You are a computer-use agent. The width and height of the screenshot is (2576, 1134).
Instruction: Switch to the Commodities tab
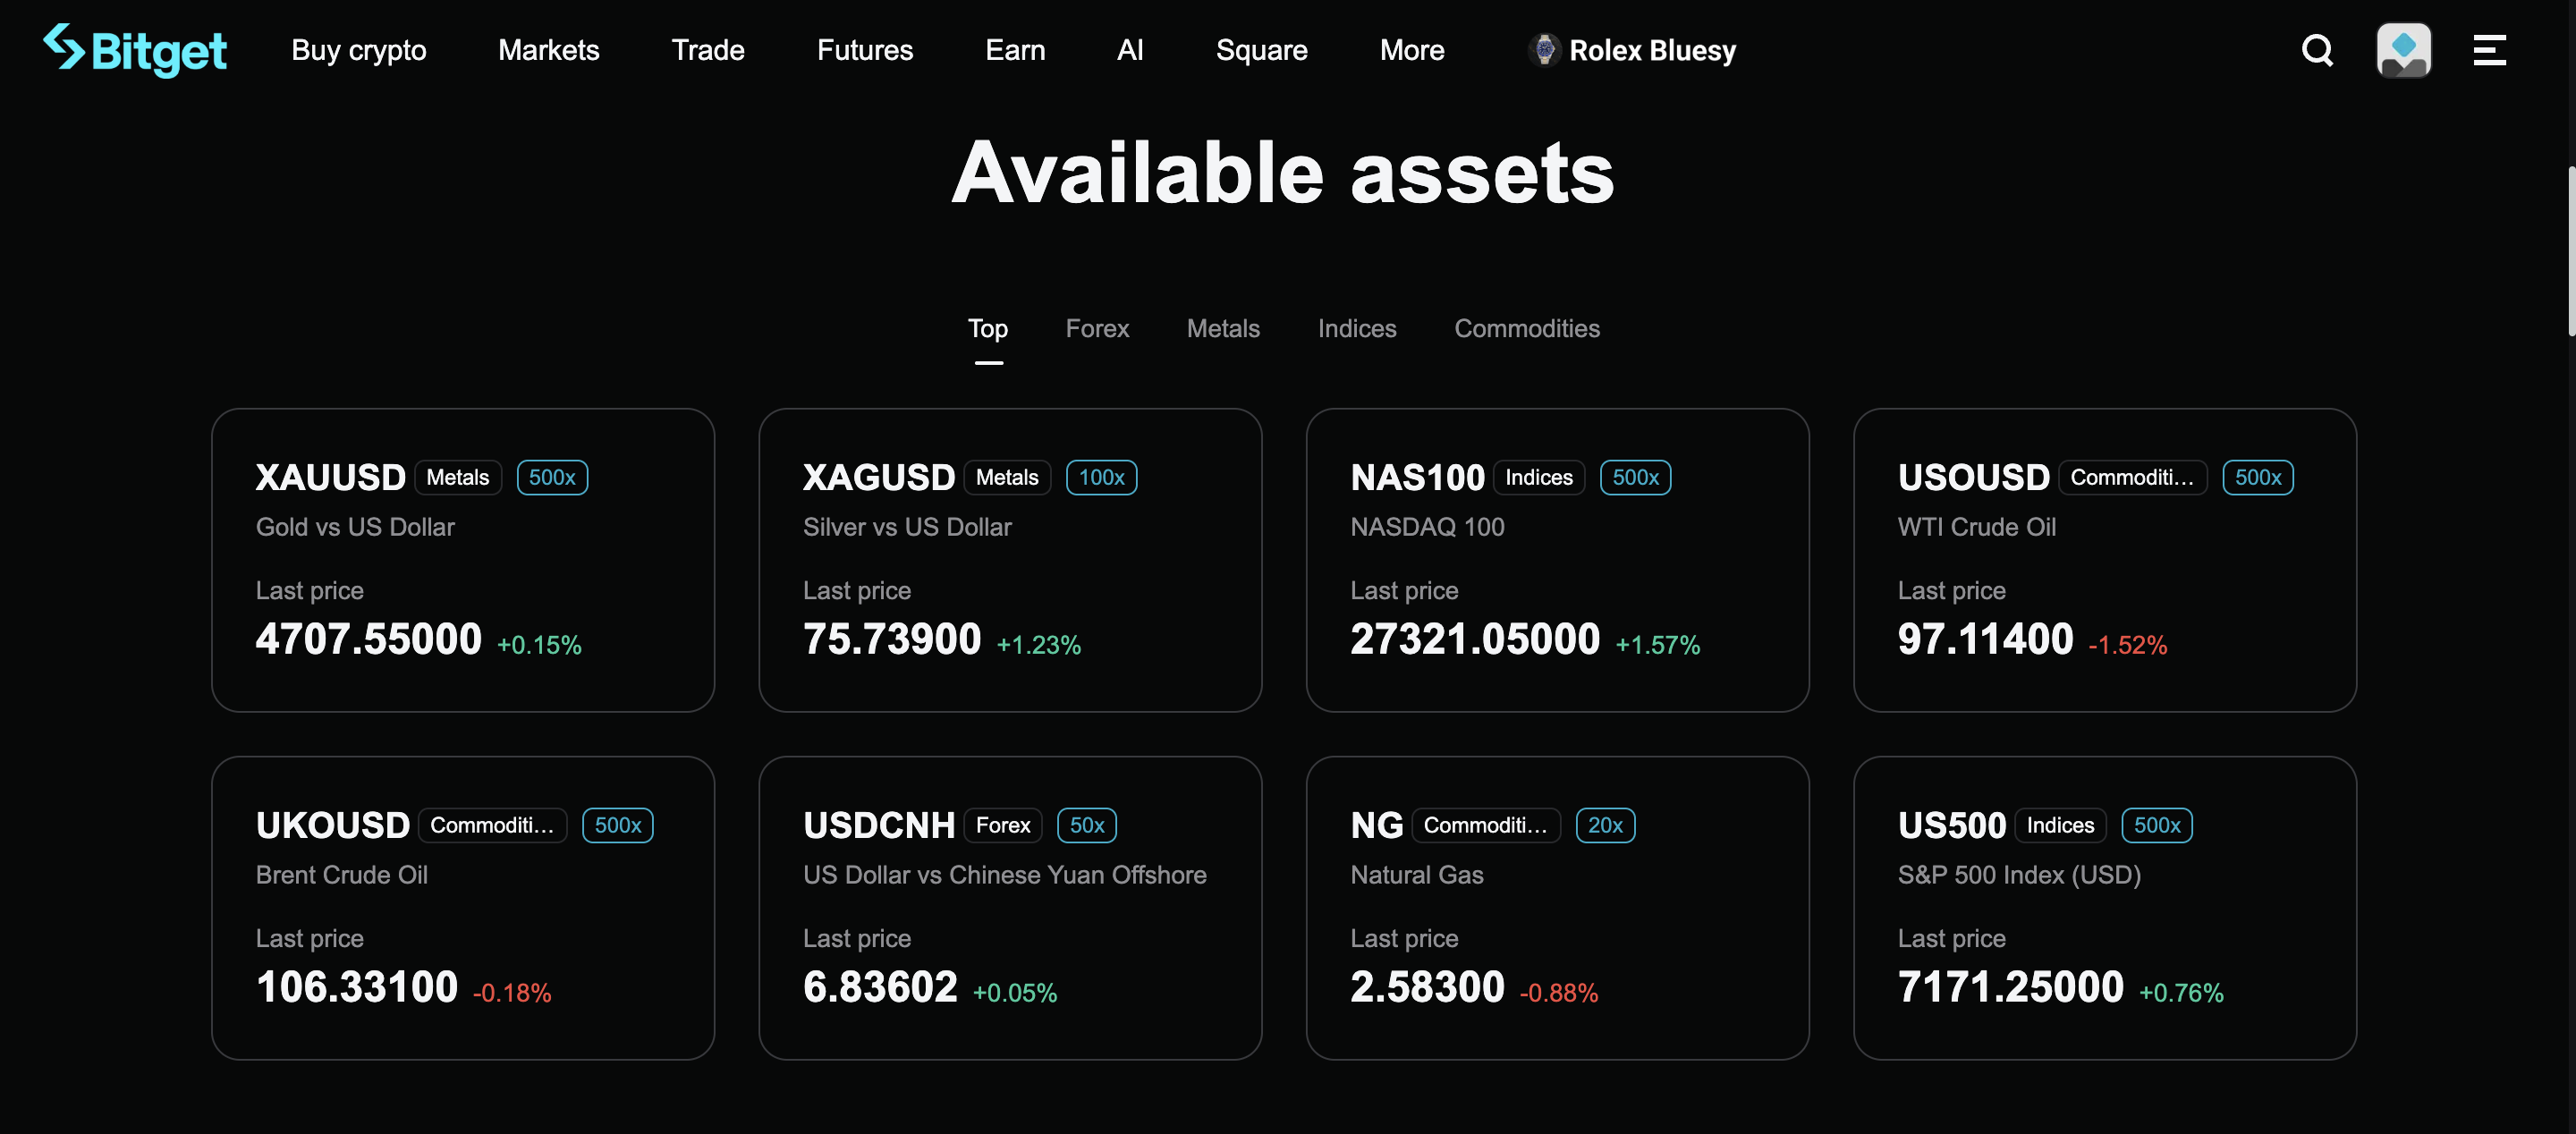click(1526, 328)
